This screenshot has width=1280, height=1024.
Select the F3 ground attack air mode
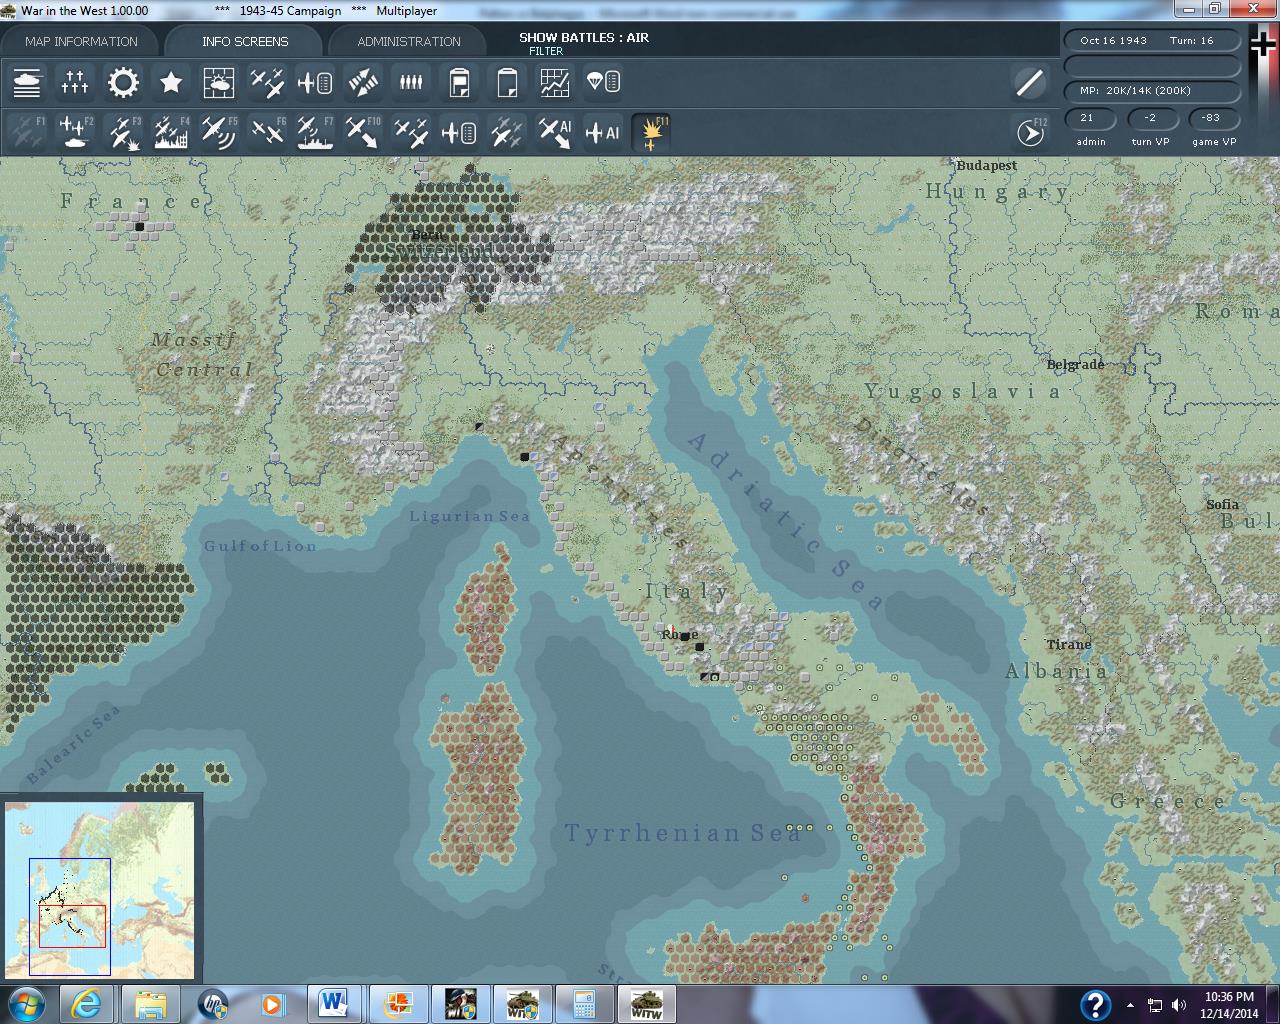tap(123, 132)
